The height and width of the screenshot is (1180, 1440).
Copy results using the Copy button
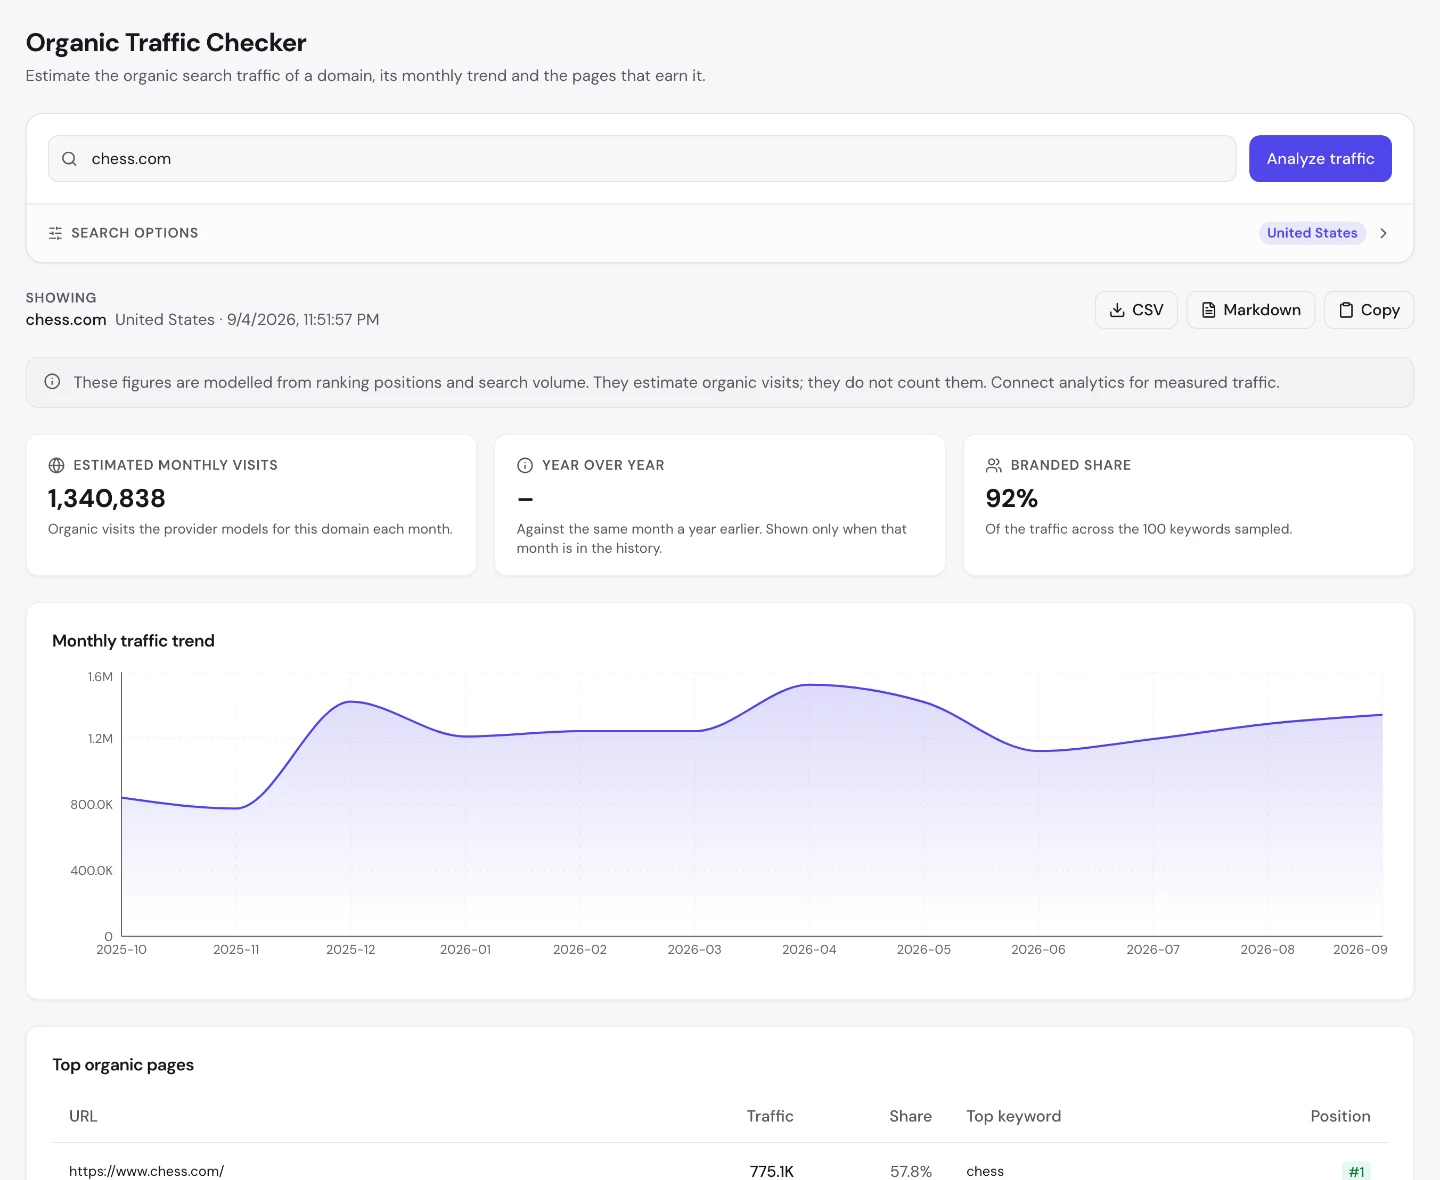pyautogui.click(x=1369, y=310)
